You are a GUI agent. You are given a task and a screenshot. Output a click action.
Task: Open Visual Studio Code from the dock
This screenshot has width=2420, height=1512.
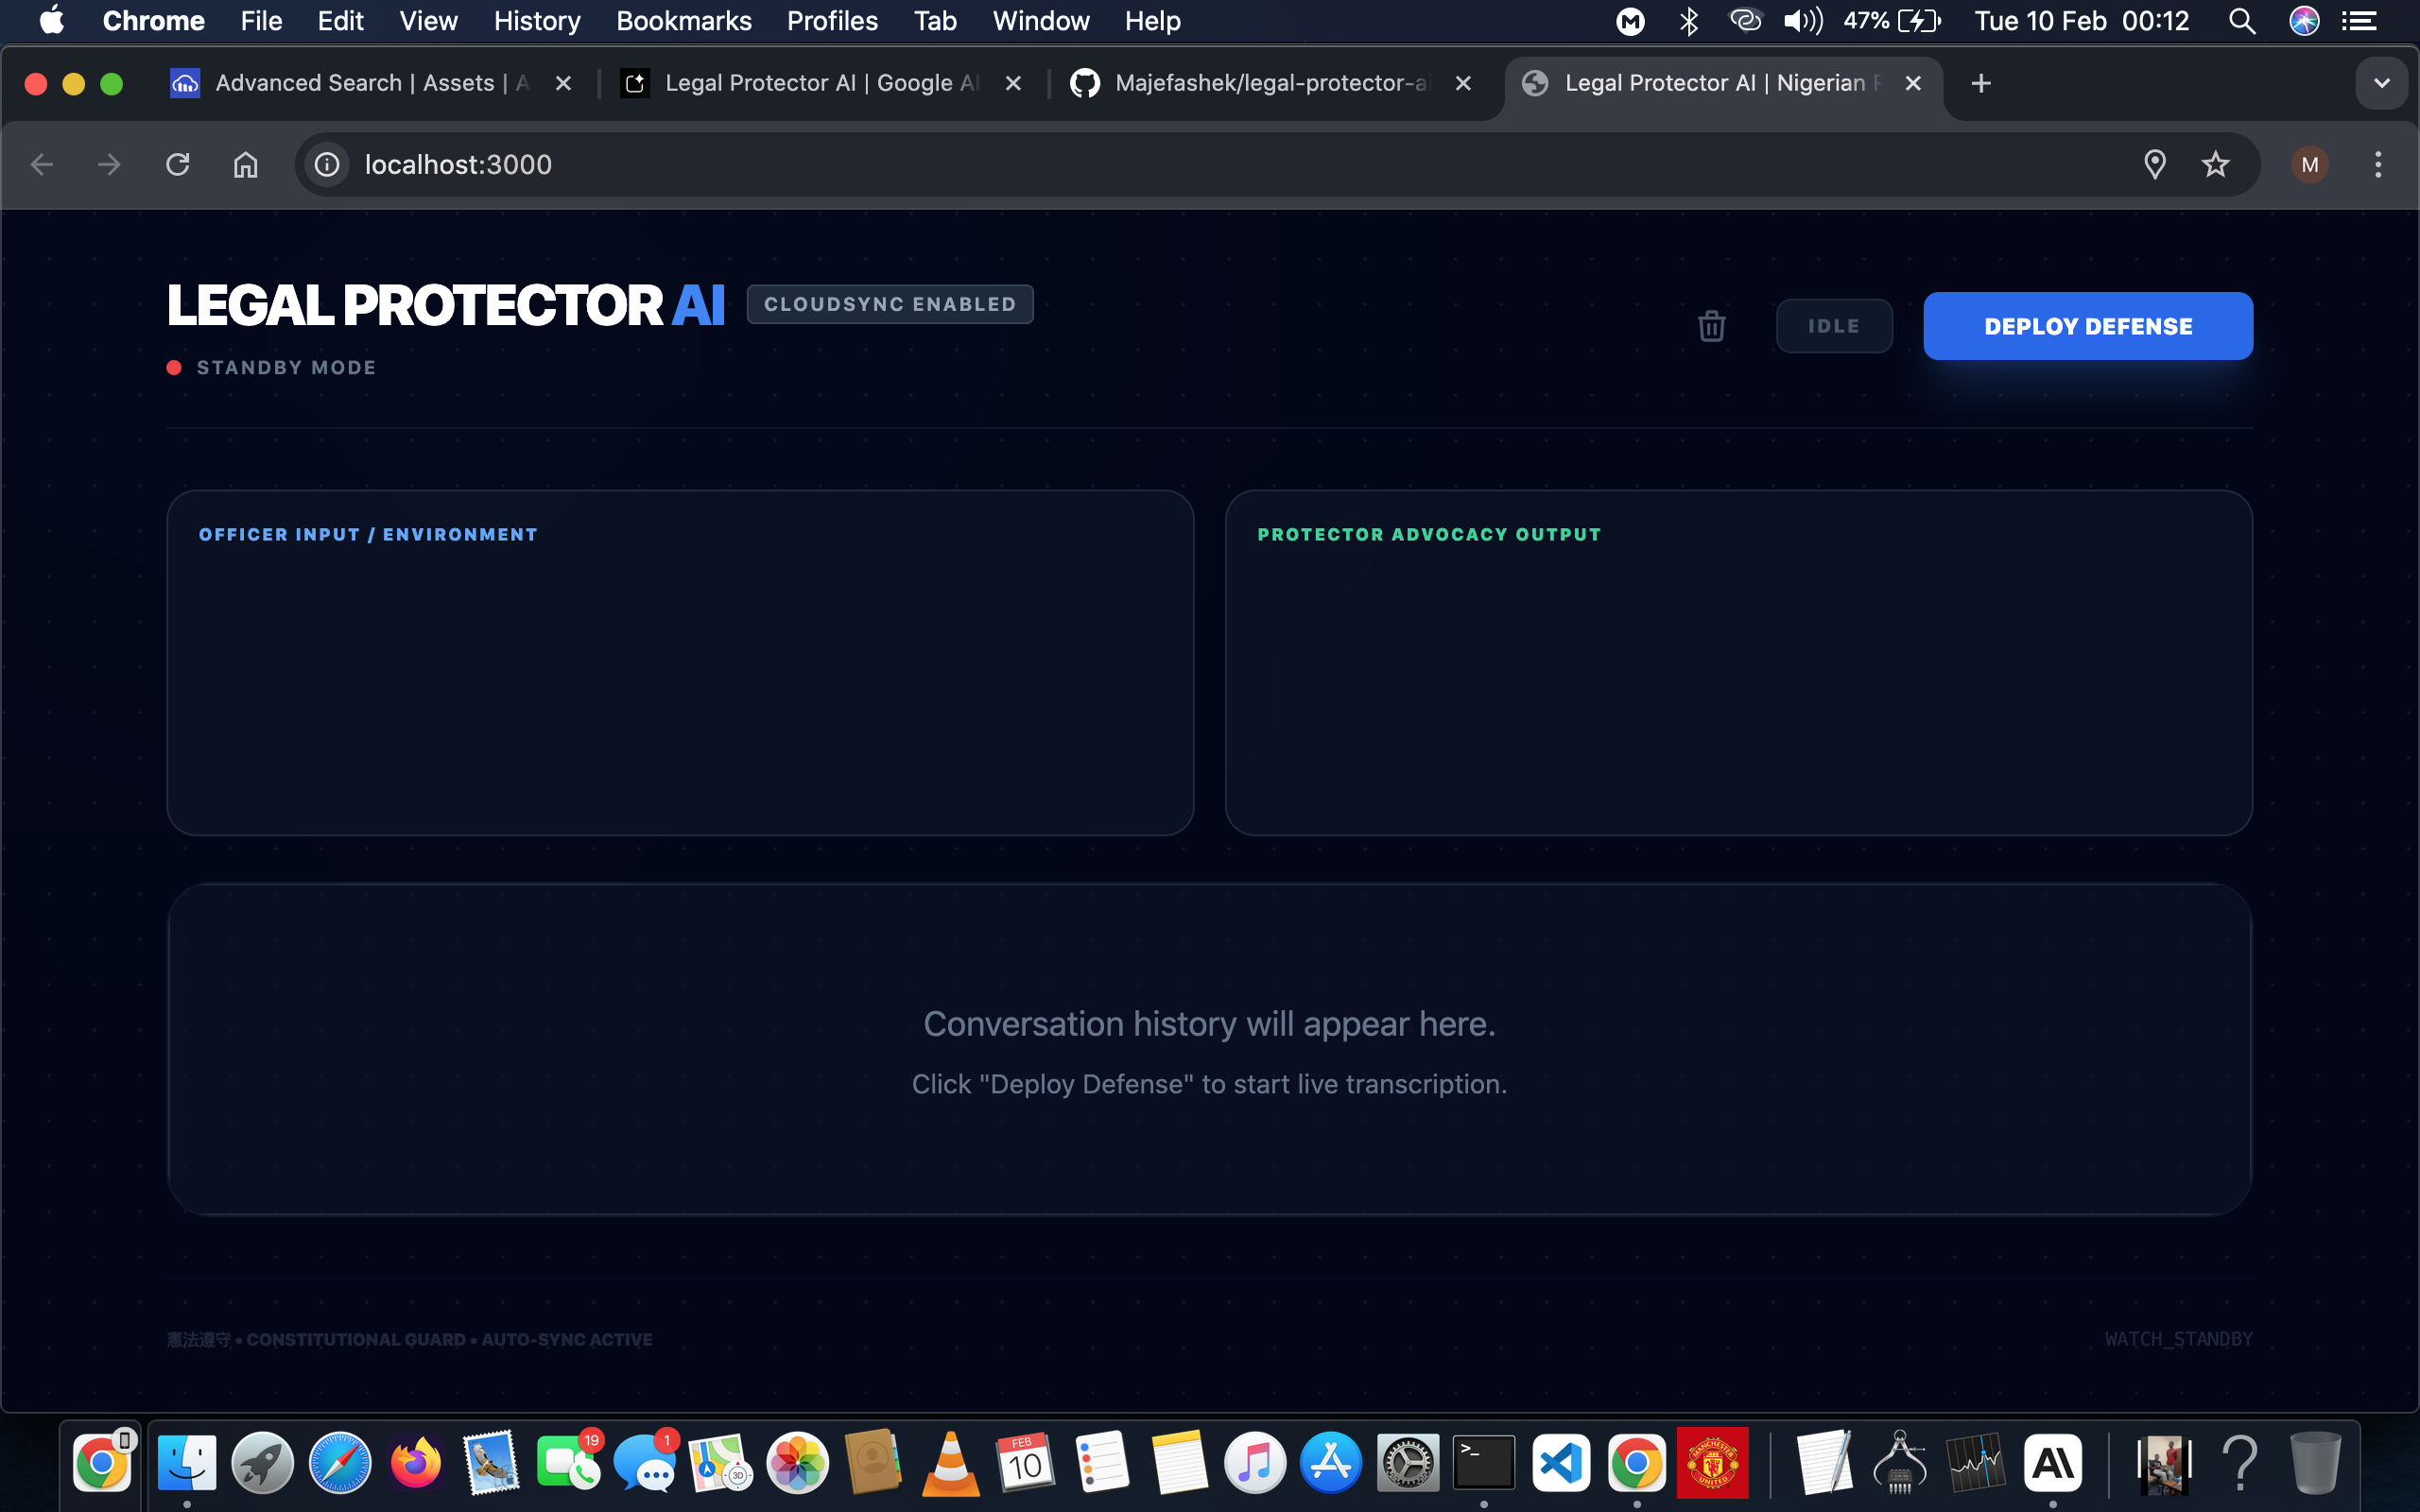coord(1560,1463)
